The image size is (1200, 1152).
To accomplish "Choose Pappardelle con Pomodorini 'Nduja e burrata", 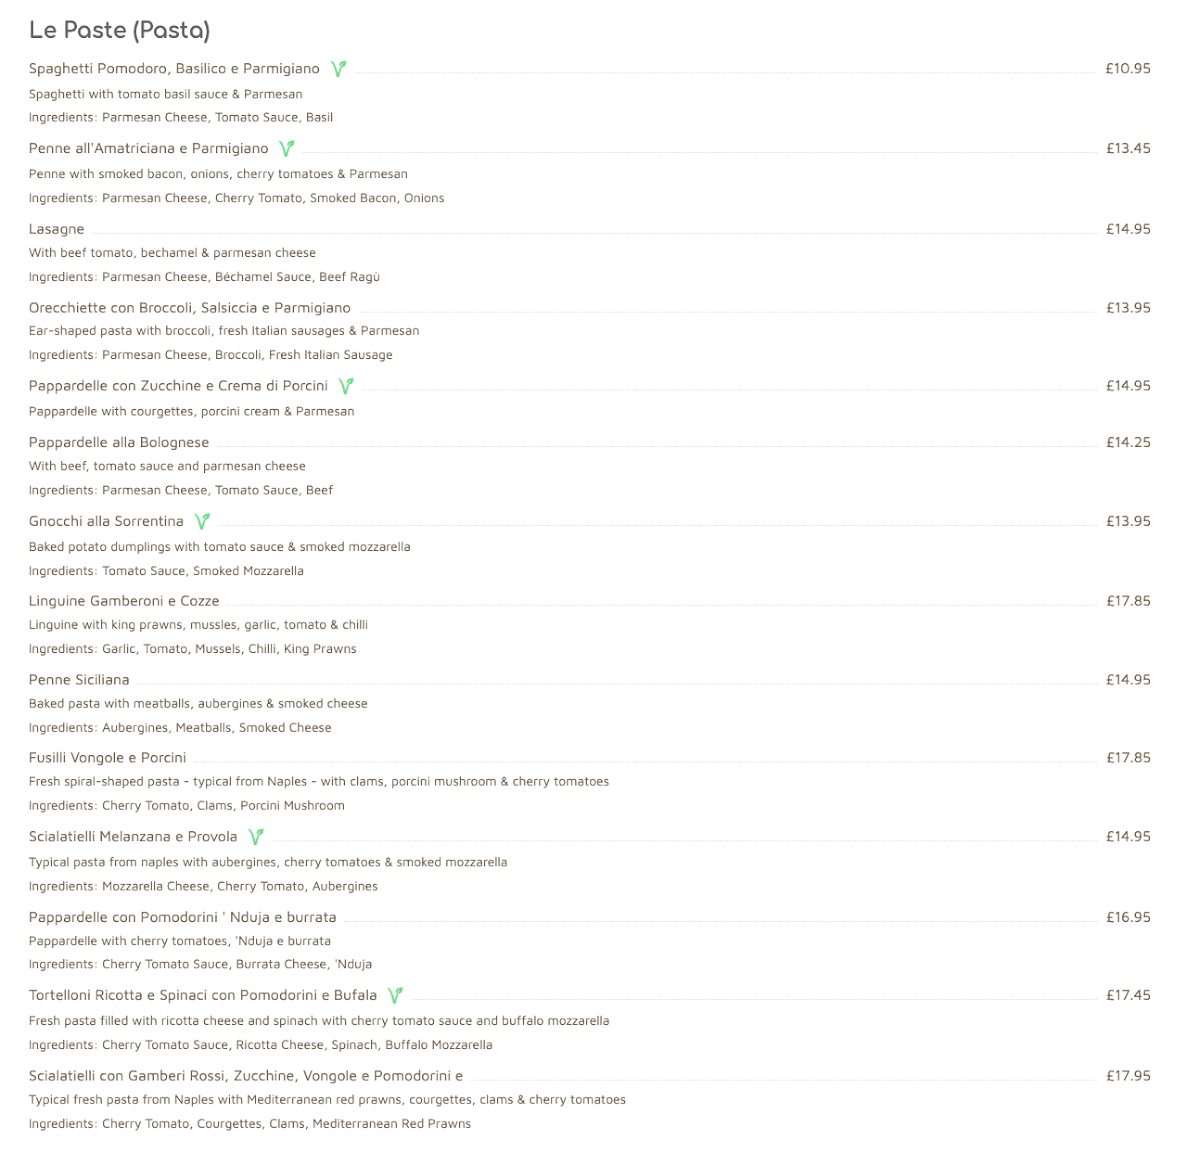I will coord(183,917).
